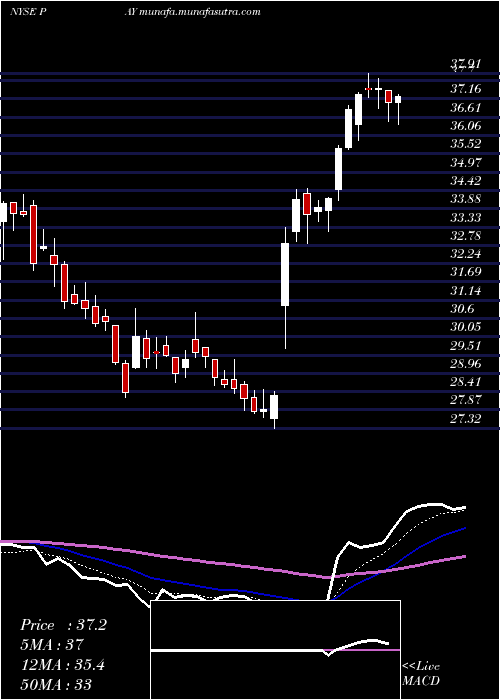This screenshot has height=700, width=500.
Task: Click the 30.05 price axis label
Action: (x=466, y=327)
